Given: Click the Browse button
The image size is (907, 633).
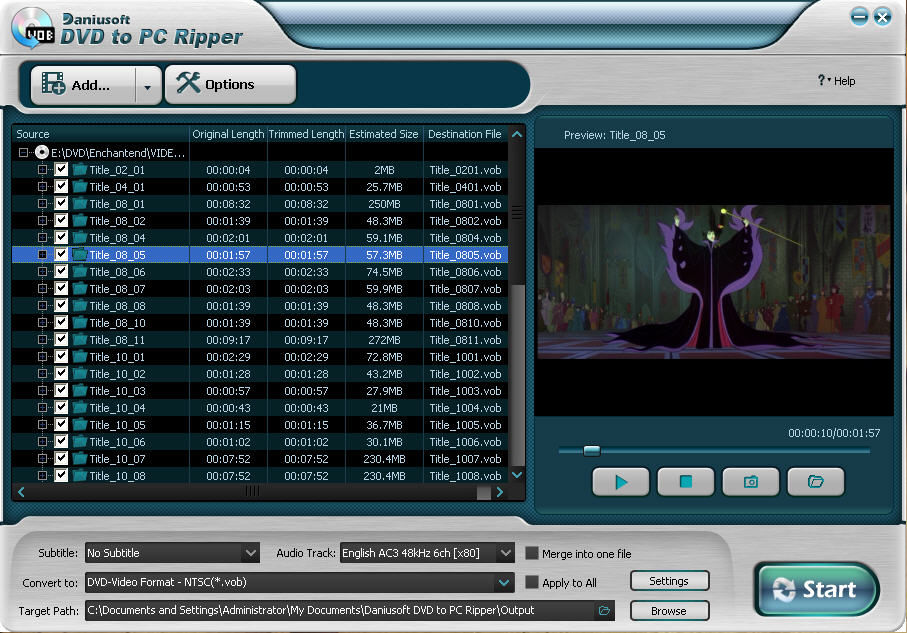Looking at the screenshot, I should [x=669, y=611].
